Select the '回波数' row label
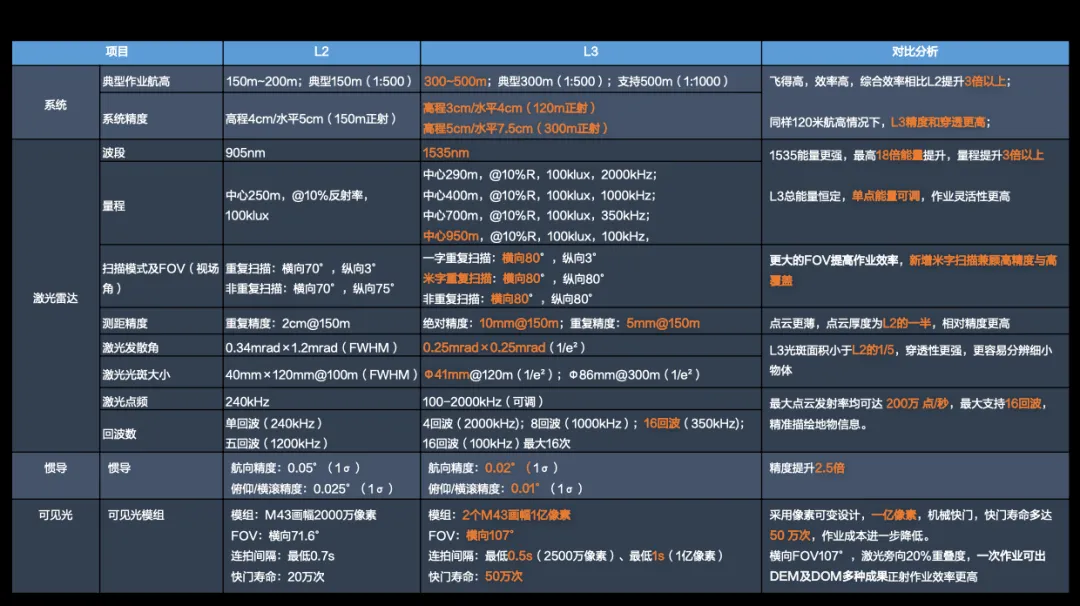 [x=119, y=434]
